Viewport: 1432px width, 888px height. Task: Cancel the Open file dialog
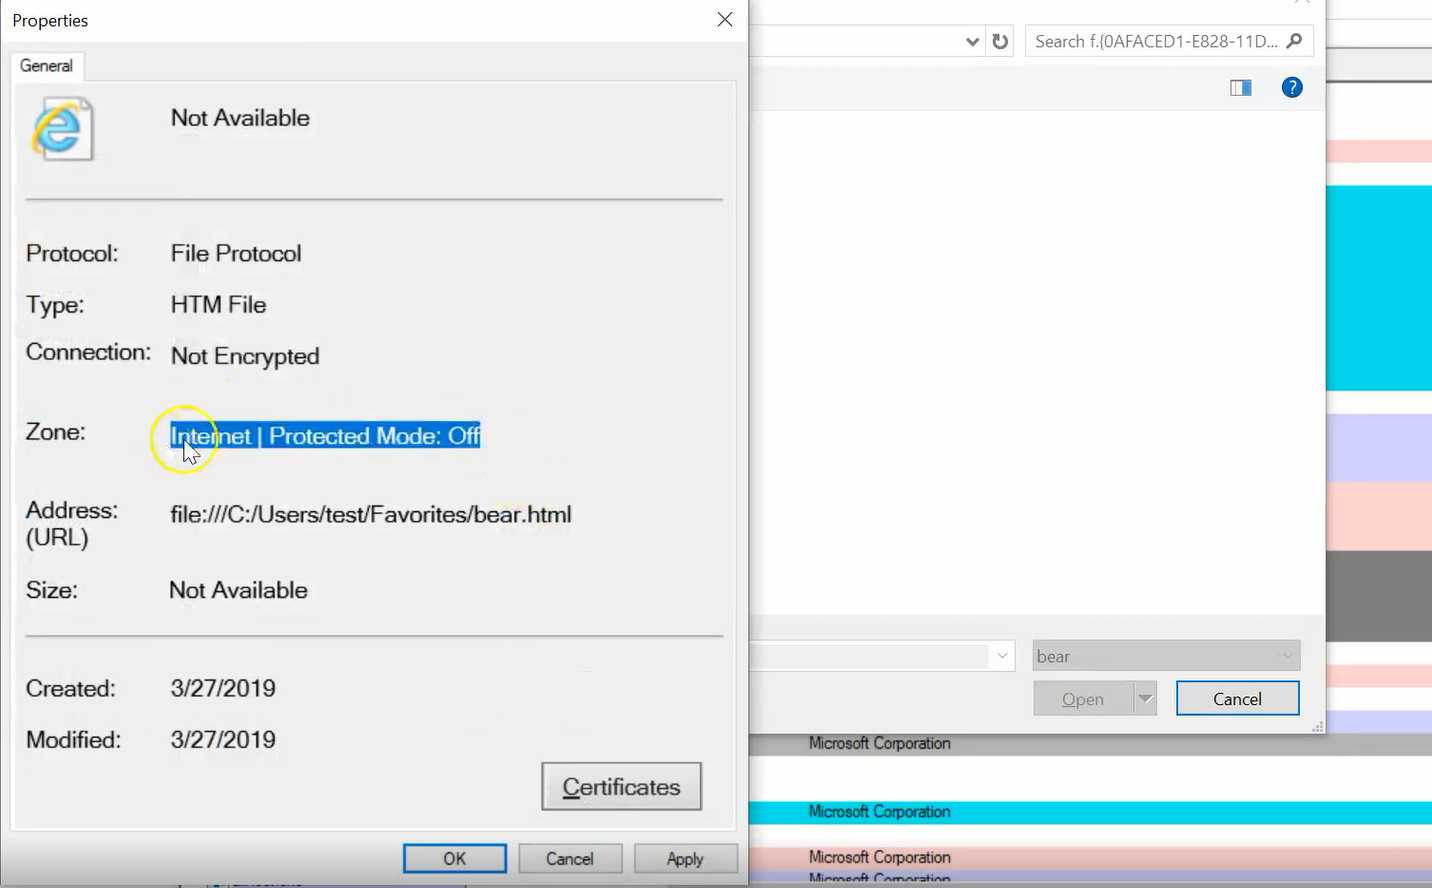(1237, 699)
